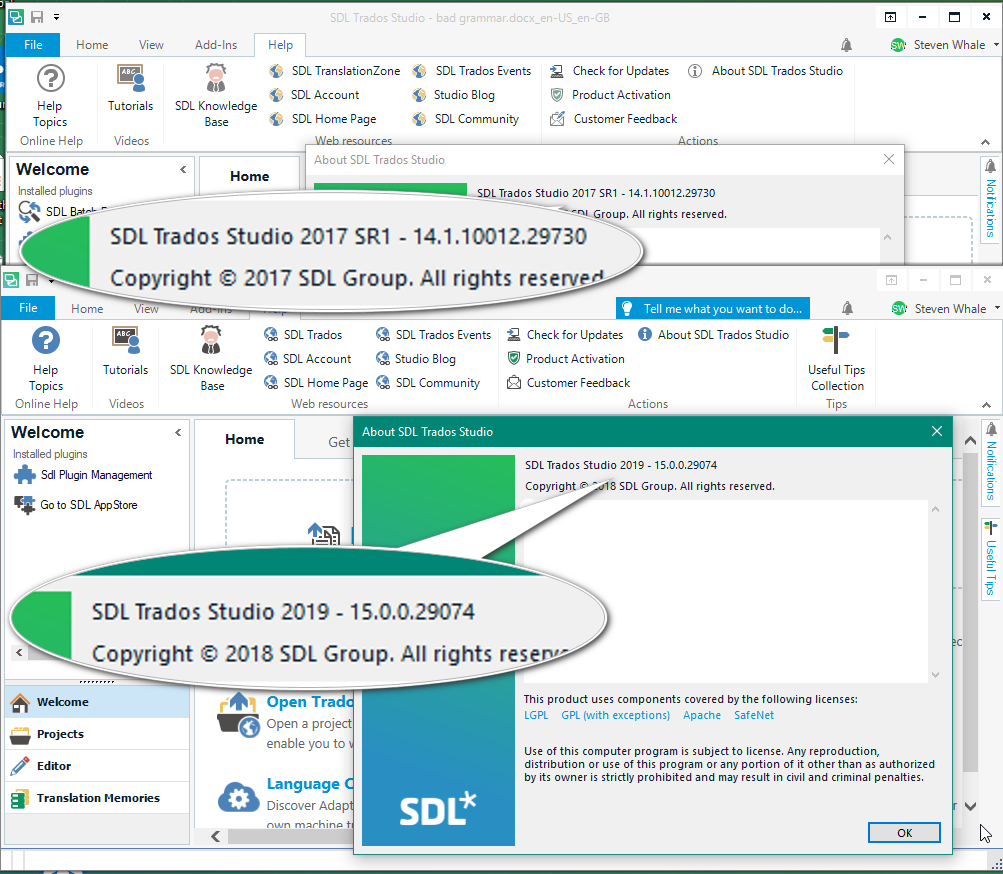Open About SDL Trados Studio in 2019 ribbon
The width and height of the screenshot is (1003, 874).
(713, 335)
